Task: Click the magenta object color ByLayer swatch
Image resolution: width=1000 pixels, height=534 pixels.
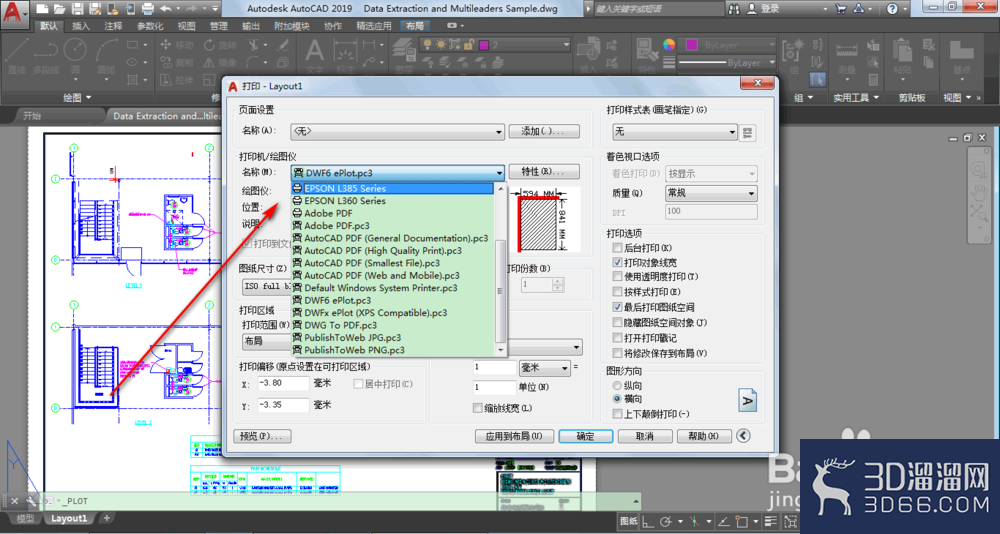Action: click(x=691, y=45)
